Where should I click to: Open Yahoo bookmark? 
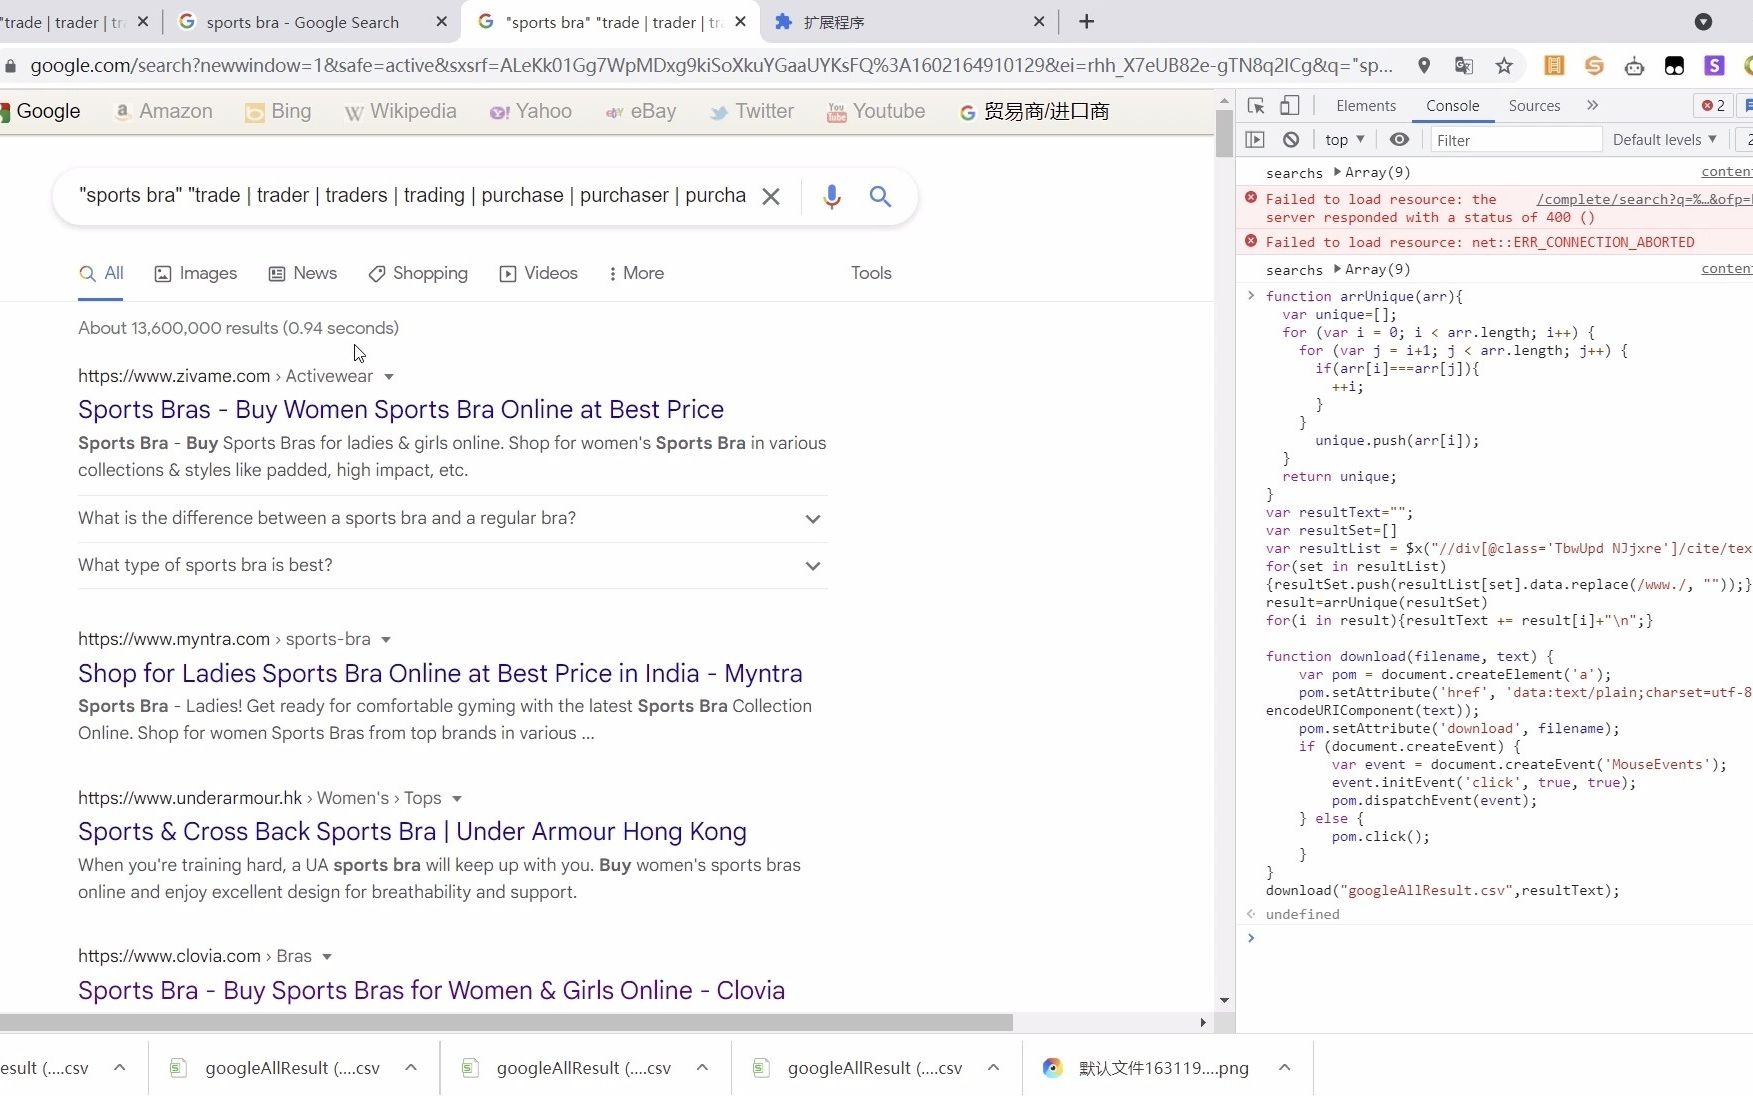click(x=530, y=111)
